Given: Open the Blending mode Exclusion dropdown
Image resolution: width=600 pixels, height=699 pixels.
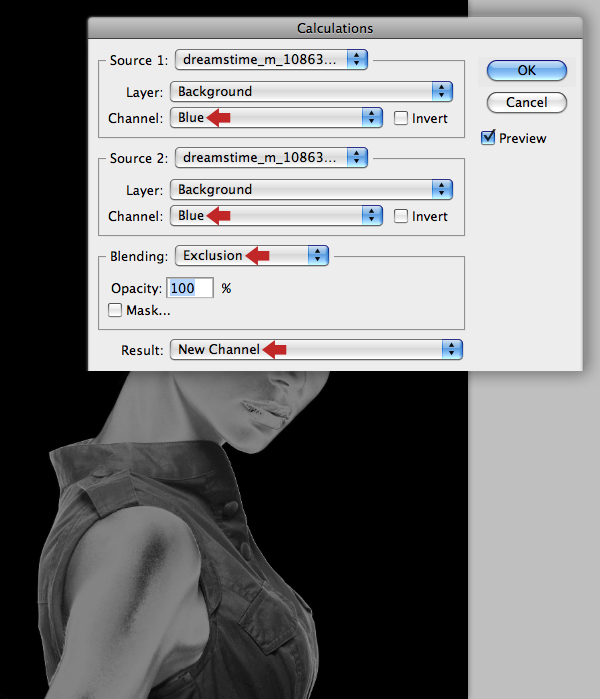Looking at the screenshot, I should (x=252, y=255).
